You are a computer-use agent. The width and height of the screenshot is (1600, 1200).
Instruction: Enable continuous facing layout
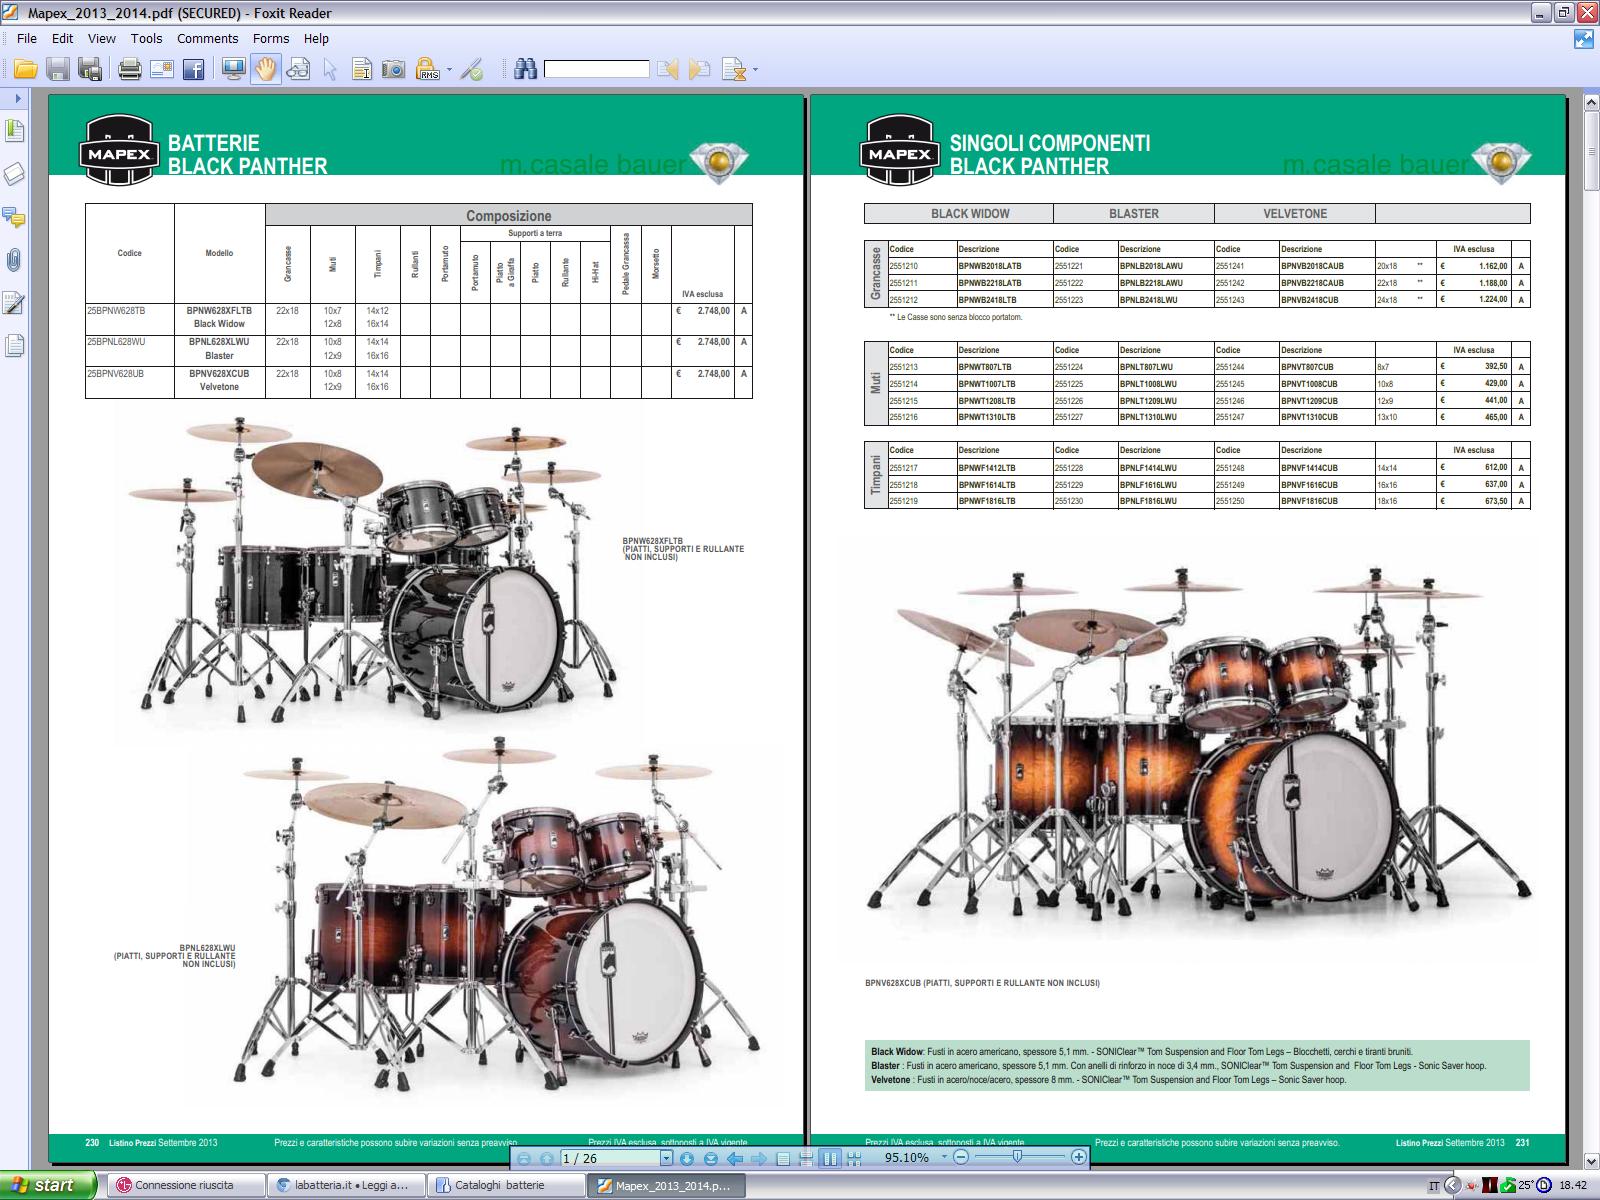[854, 1158]
